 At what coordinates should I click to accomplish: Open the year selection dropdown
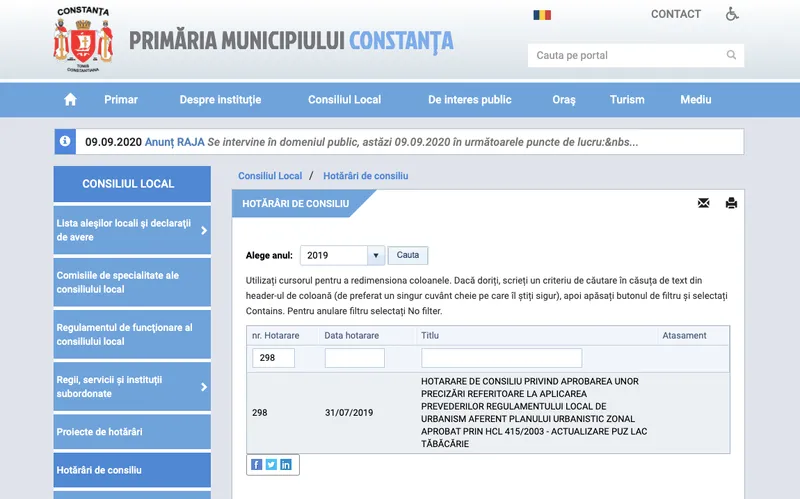(x=376, y=256)
